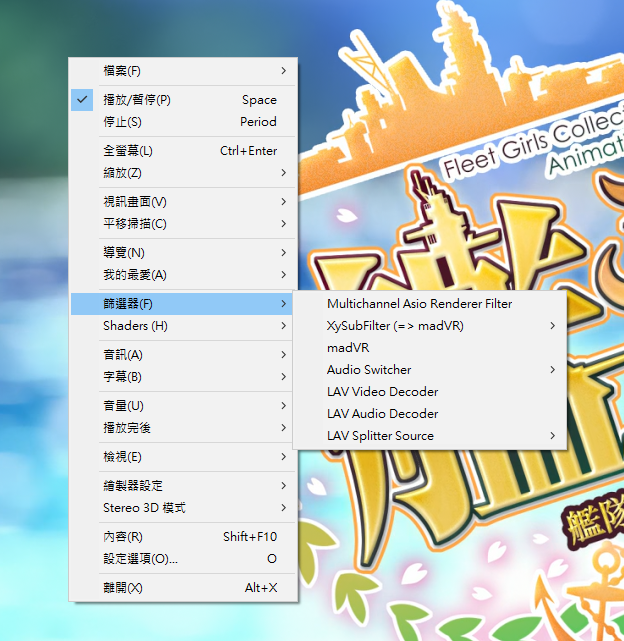Open the Shaders (H) submenu
Screen dimensions: 624x641
pos(182,326)
